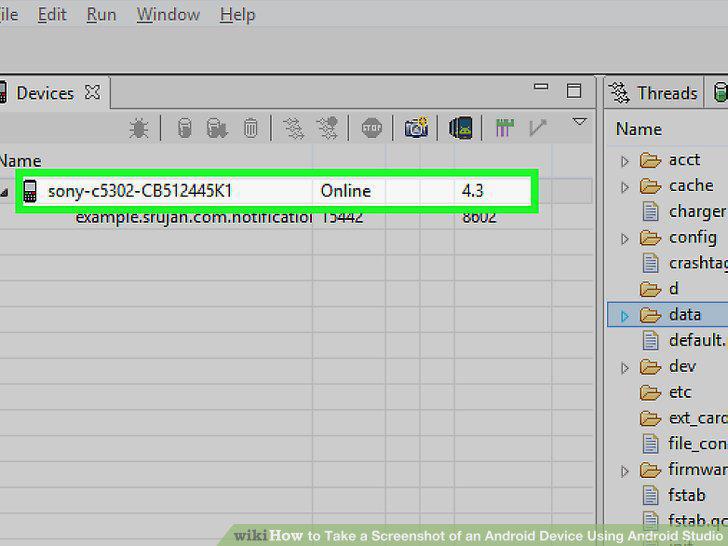Viewport: 728px width, 546px height.
Task: Maximize the Devices panel
Action: [574, 91]
